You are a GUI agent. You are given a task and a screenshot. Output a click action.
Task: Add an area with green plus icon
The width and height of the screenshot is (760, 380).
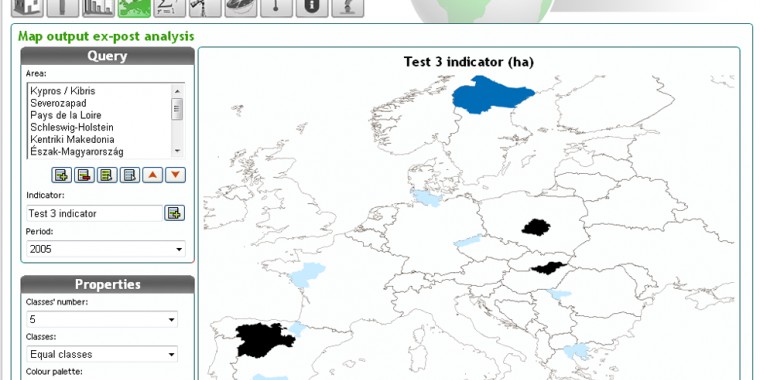61,175
